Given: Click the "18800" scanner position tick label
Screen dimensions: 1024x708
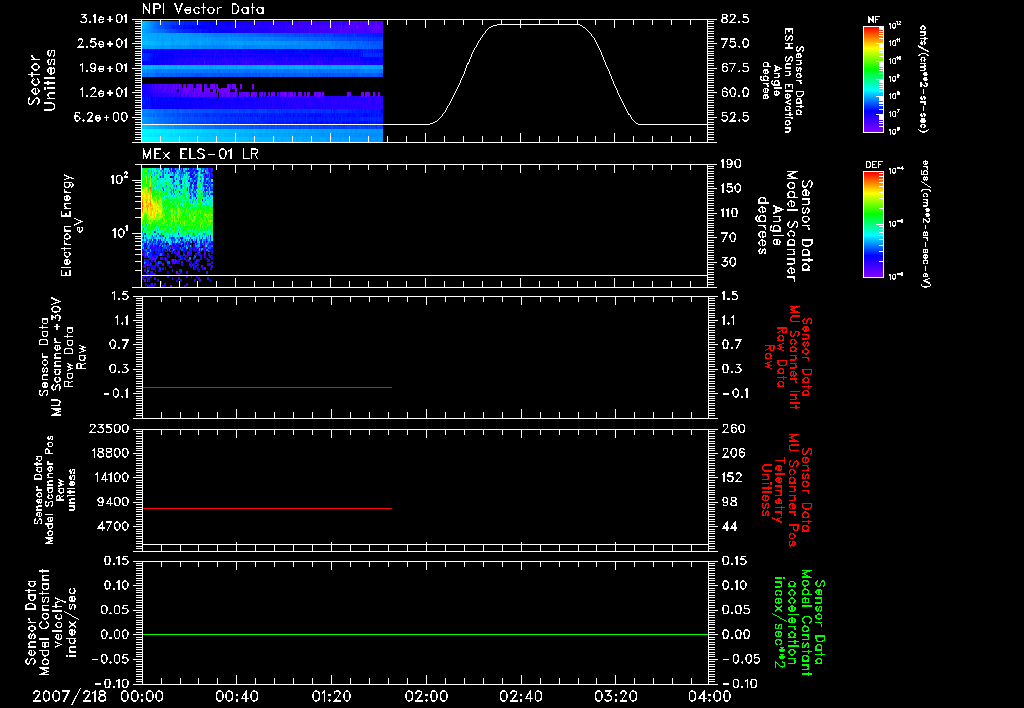Looking at the screenshot, I should tap(110, 453).
